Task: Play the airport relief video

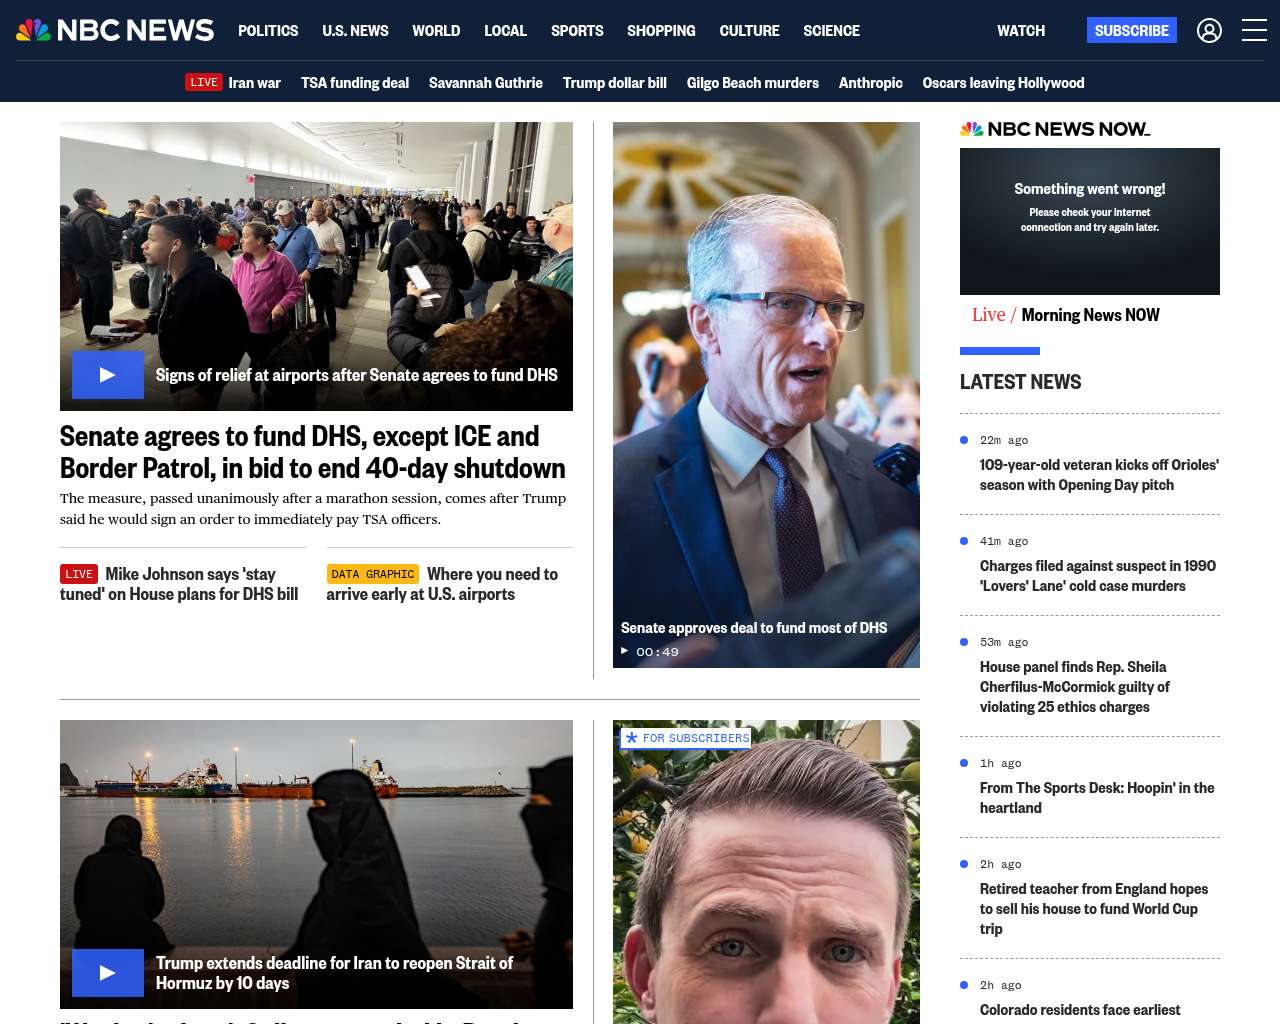Action: [x=108, y=375]
